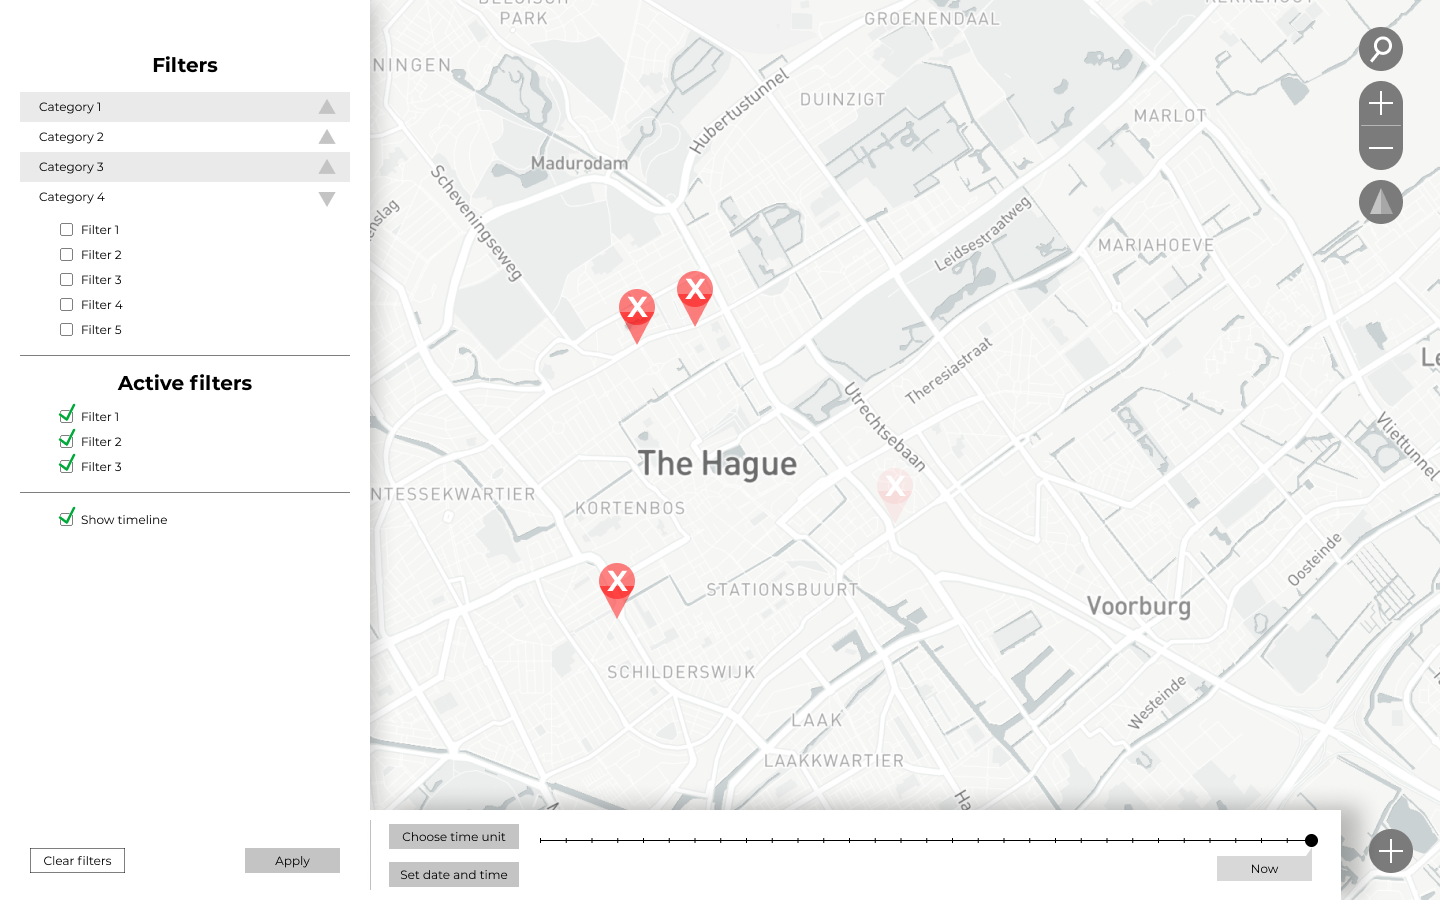Viewport: 1440px width, 900px height.
Task: Apply the selected filters
Action: (x=292, y=860)
